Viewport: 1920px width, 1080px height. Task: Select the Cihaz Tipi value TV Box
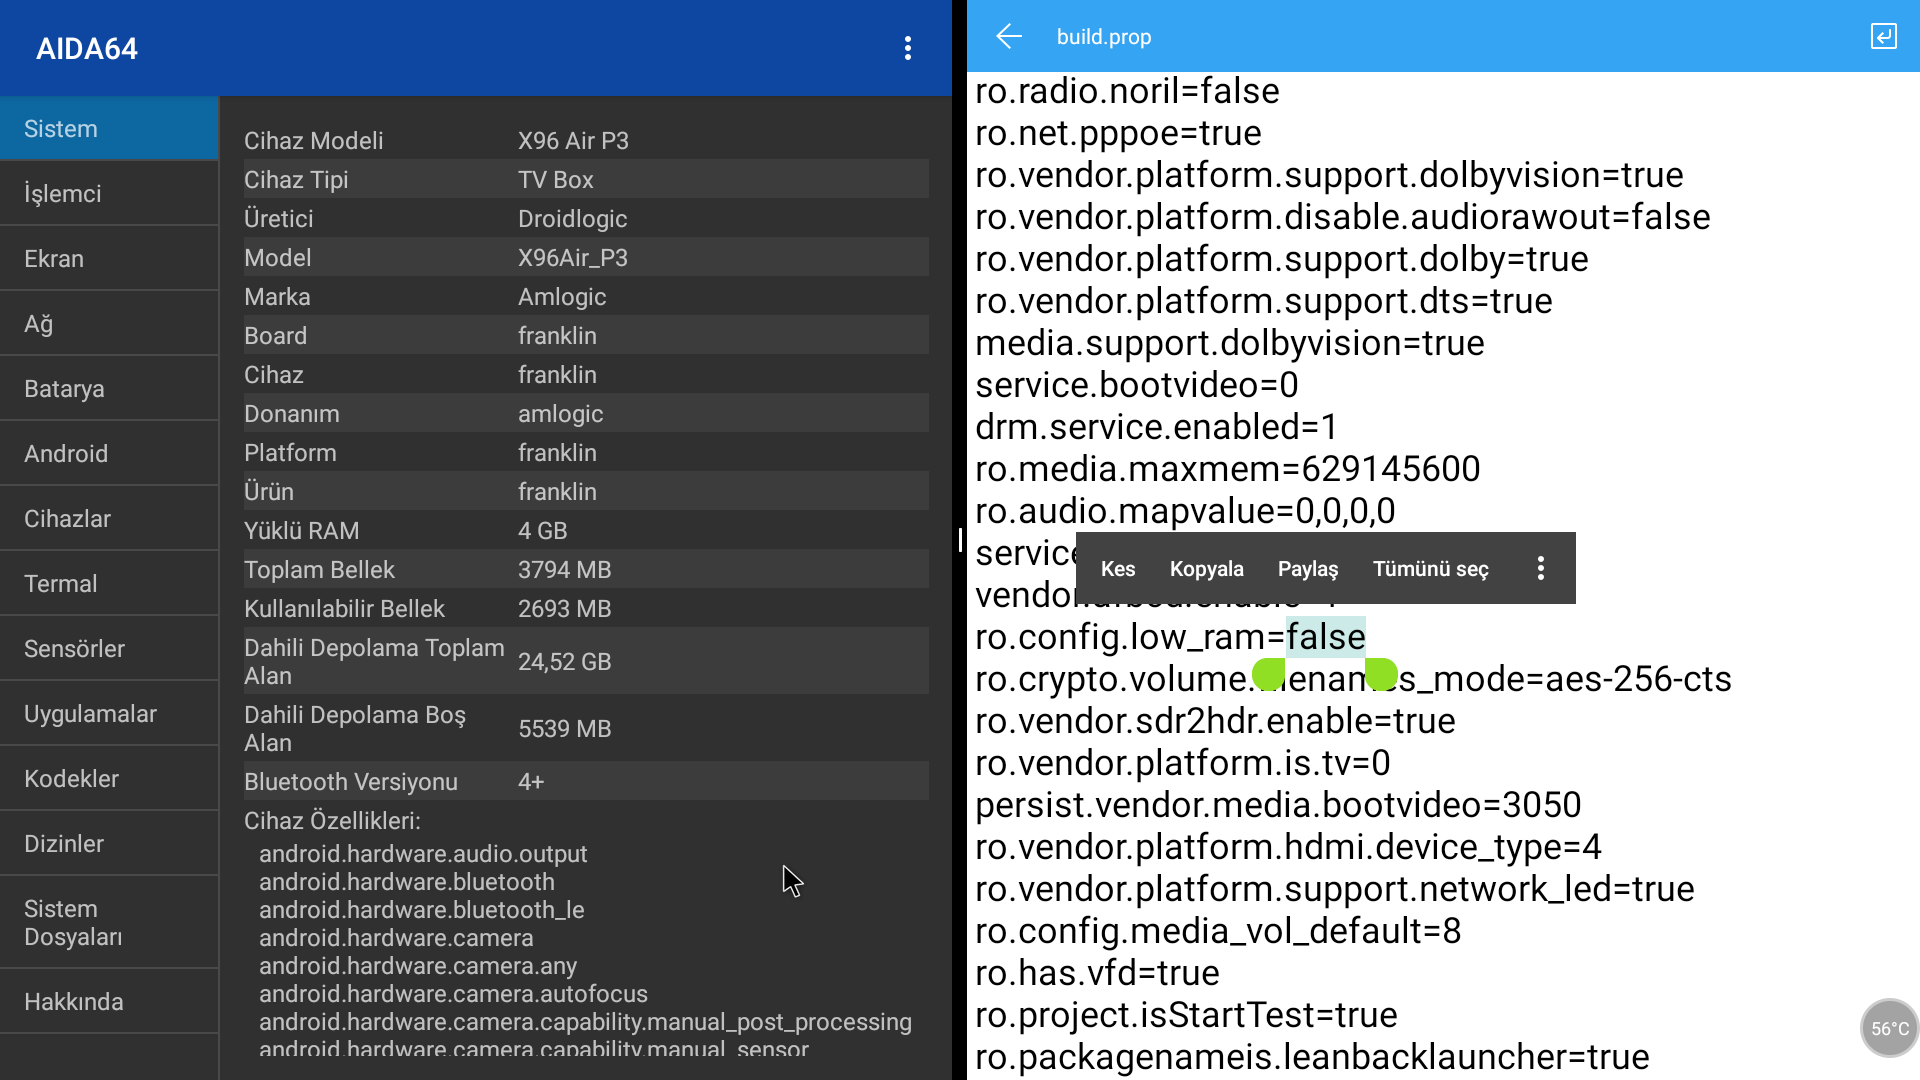point(556,180)
